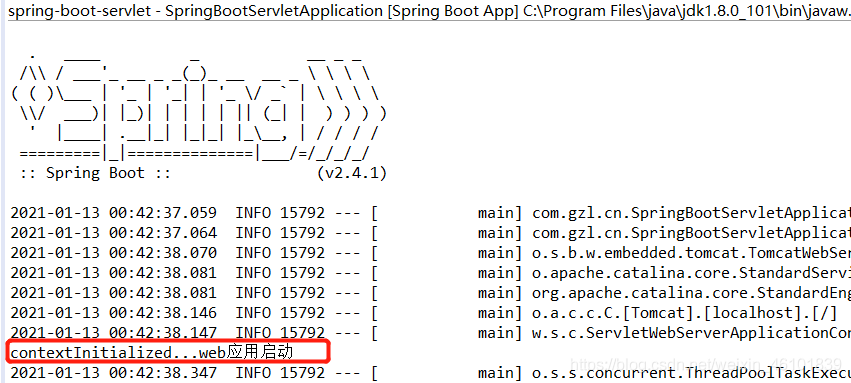The height and width of the screenshot is (383, 851).
Task: Select the '(v2.4.1)' version text
Action: point(352,174)
